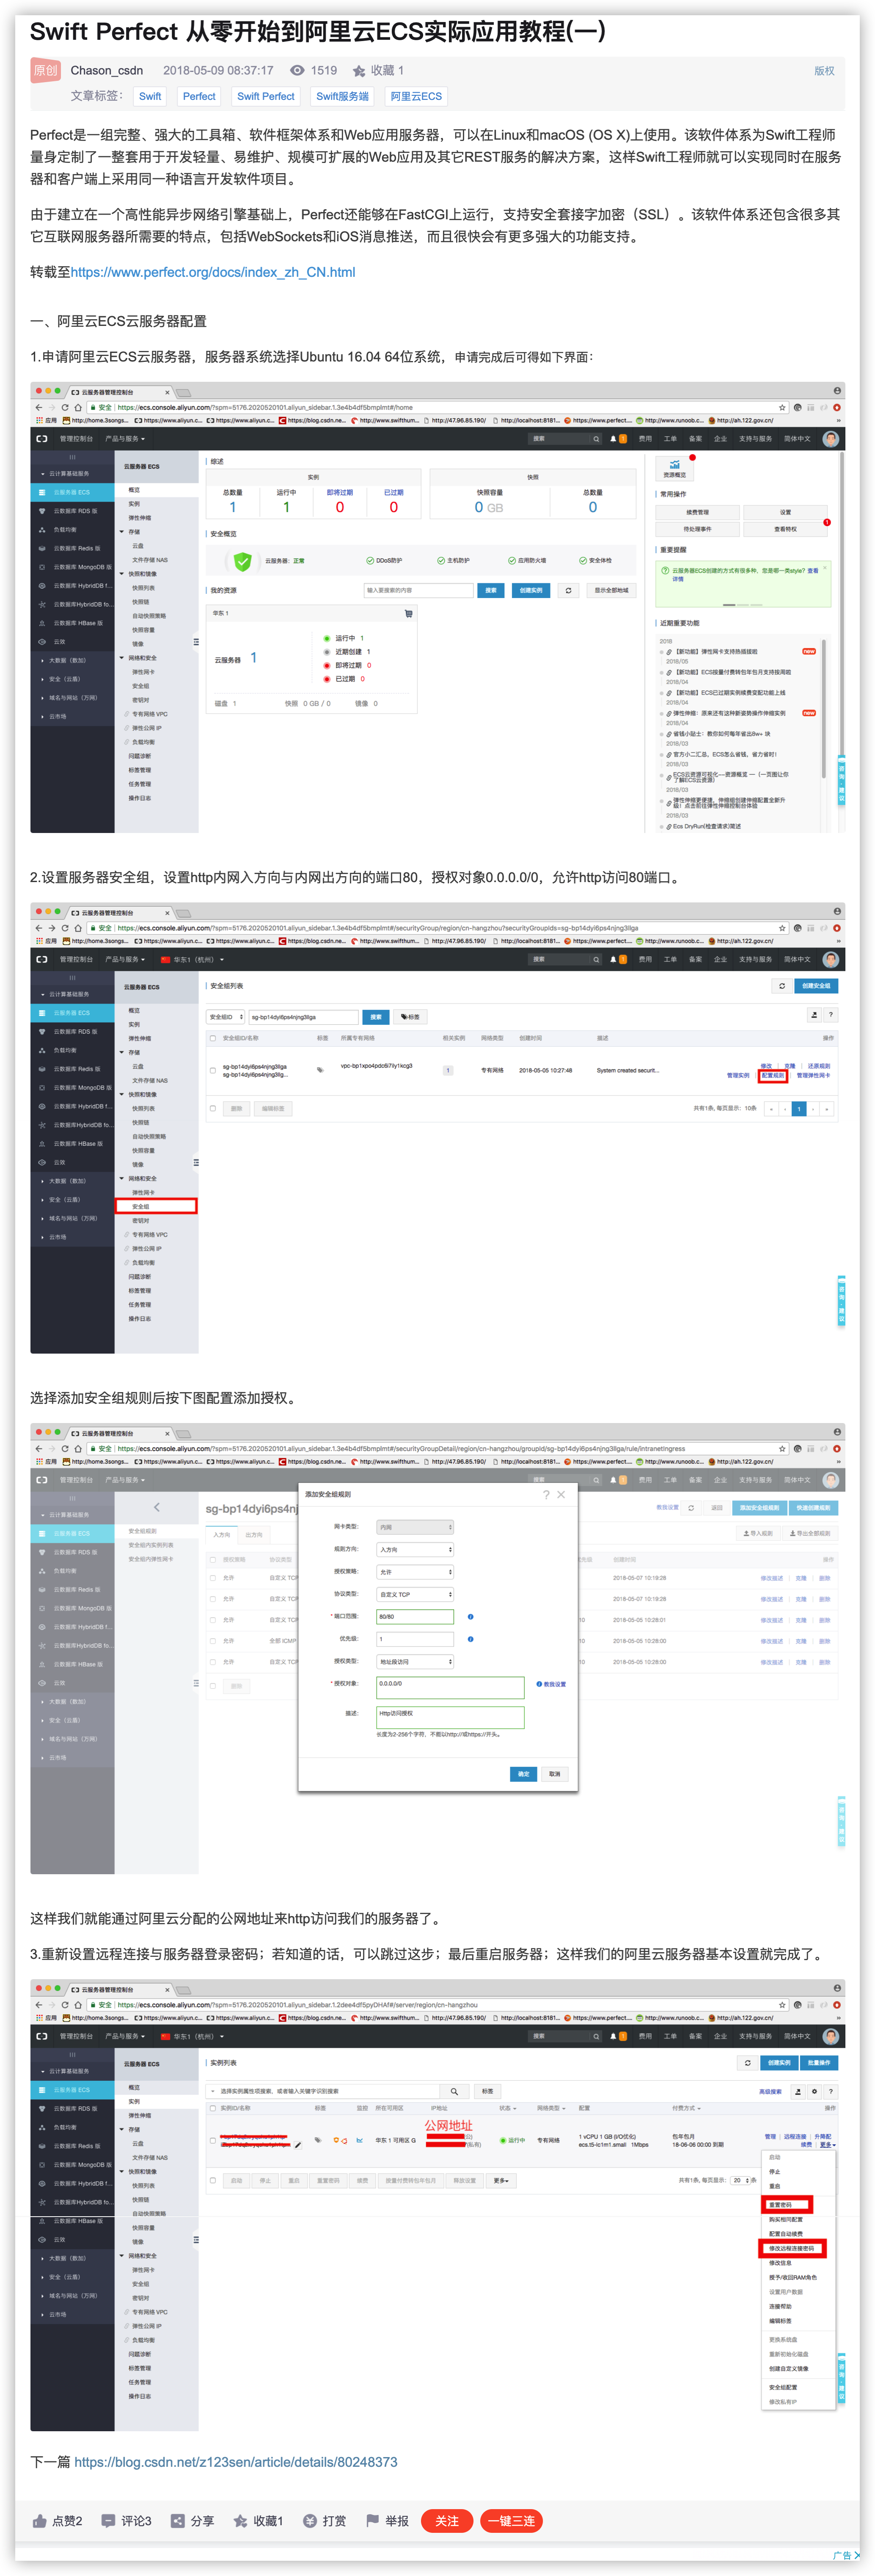Screen dimensions: 875x2576
Task: Open the 添加安全组规则 dialog screenshot
Action: (x=437, y=1649)
